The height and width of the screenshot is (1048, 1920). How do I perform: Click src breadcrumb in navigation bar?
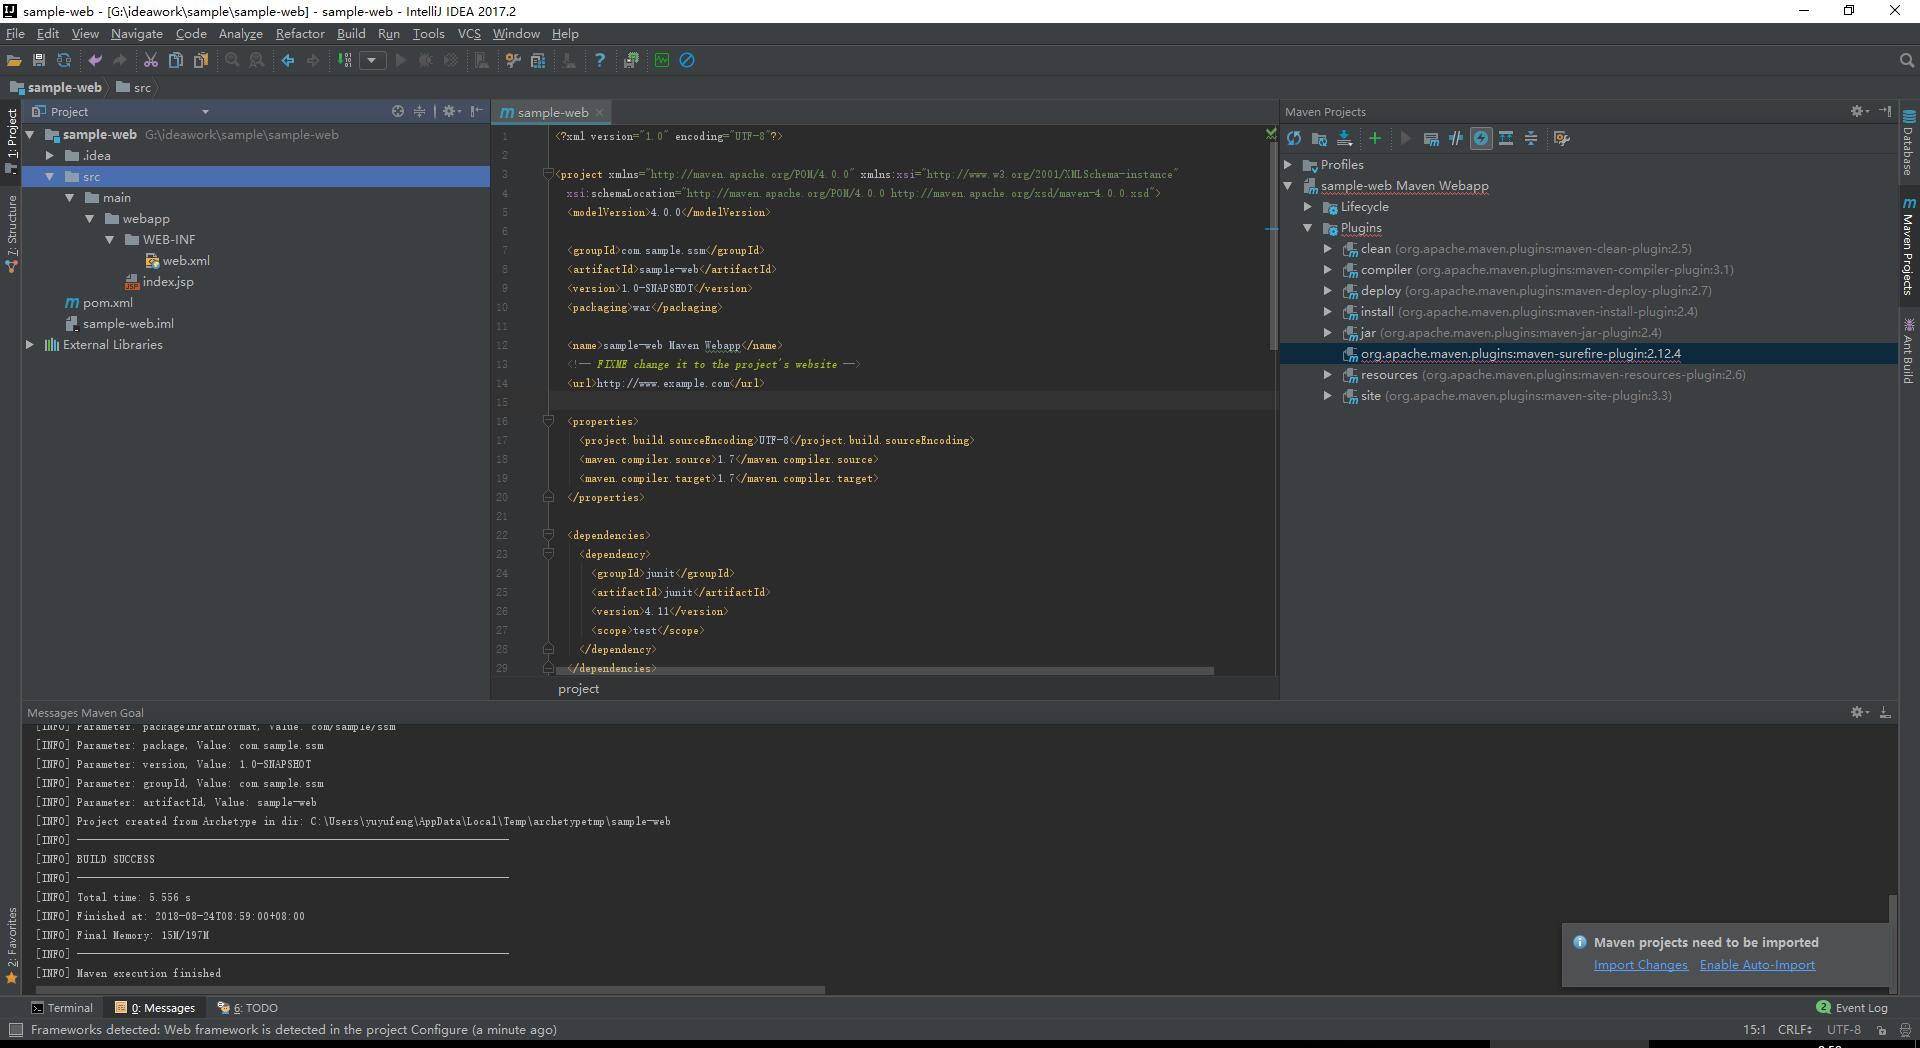134,88
